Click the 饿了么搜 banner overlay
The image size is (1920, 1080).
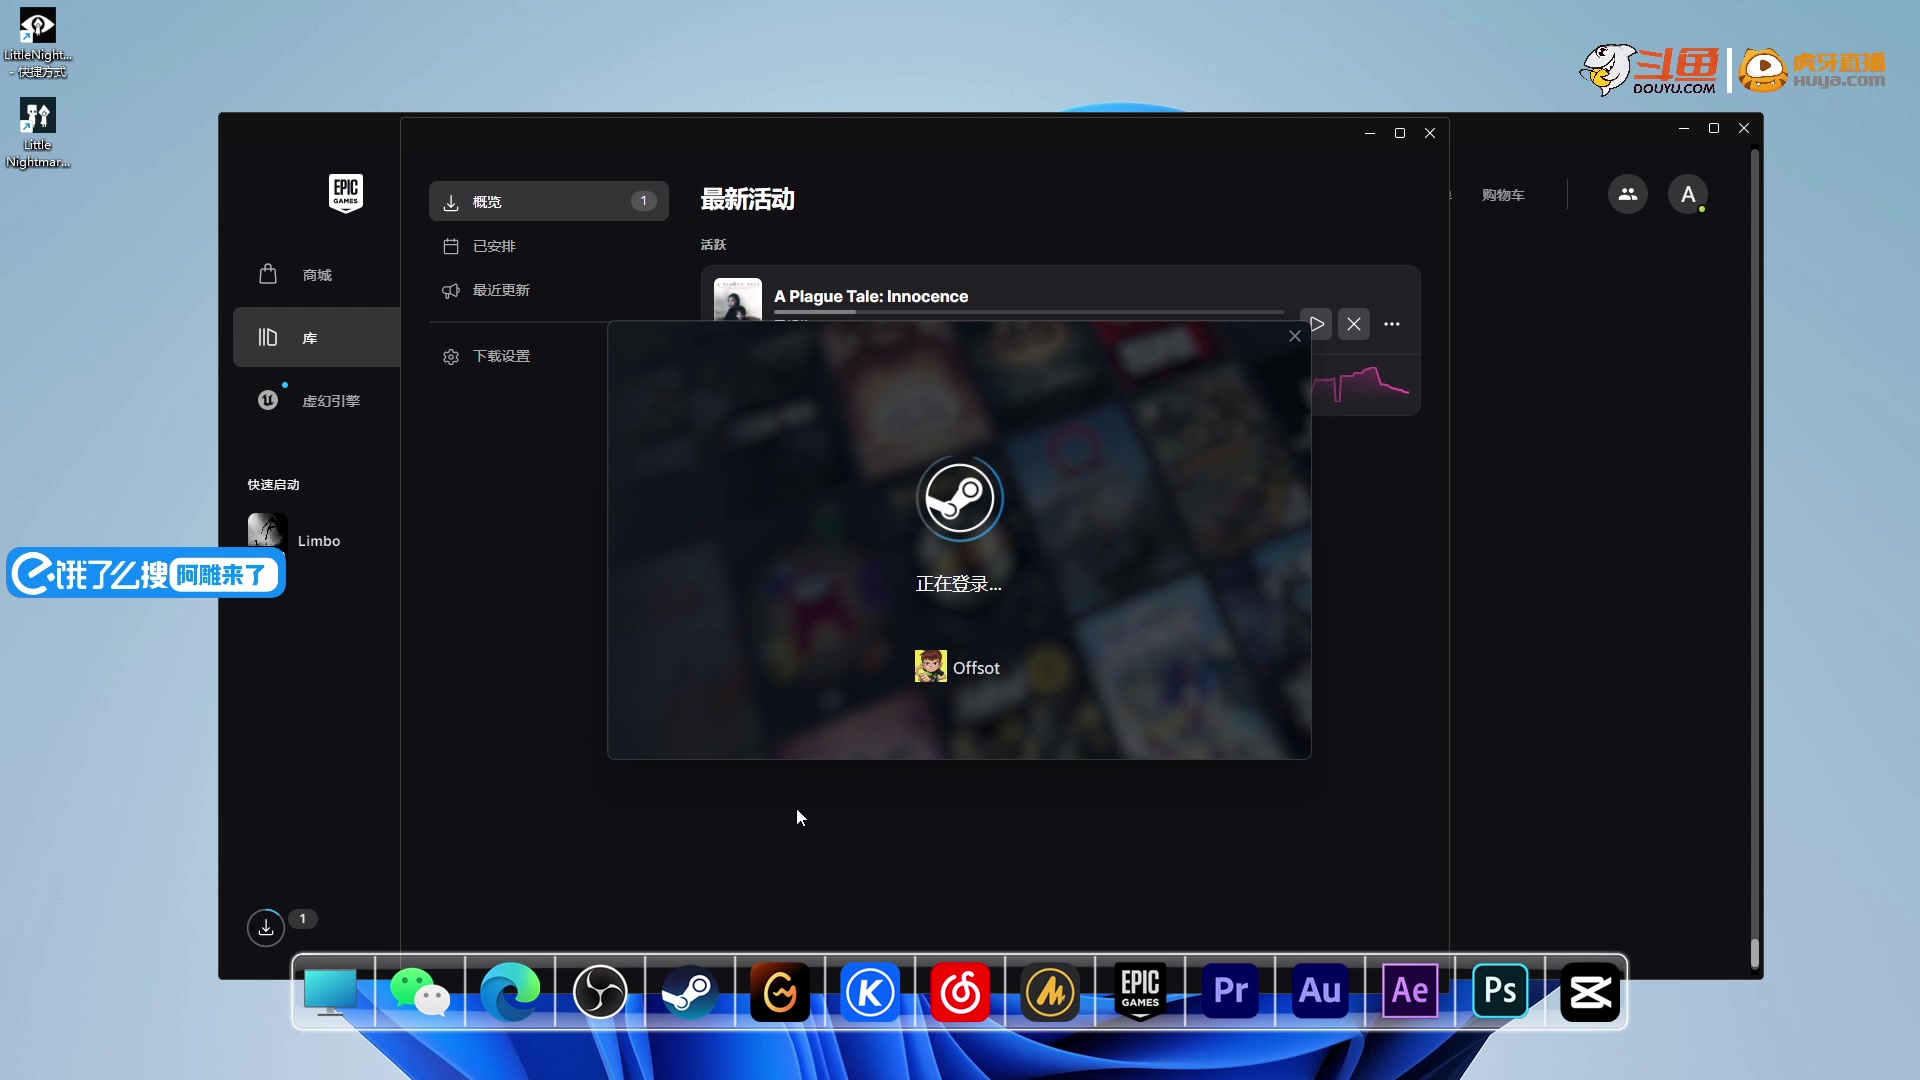click(x=146, y=573)
